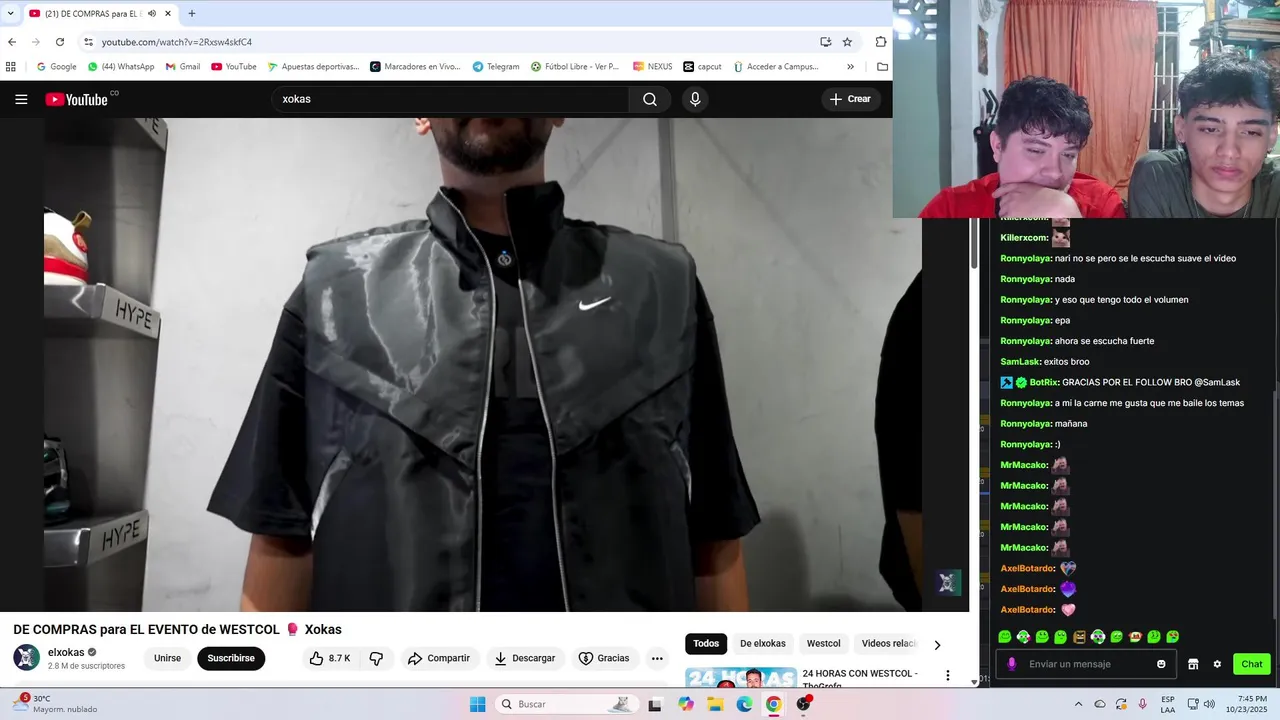
Task: Open the Fútbol Libre bookmark
Action: (575, 67)
